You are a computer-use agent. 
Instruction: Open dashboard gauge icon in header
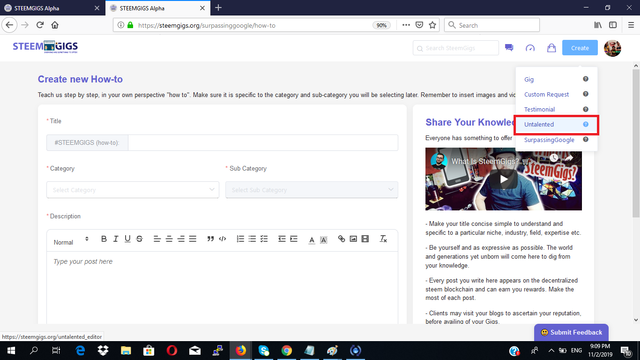point(530,48)
